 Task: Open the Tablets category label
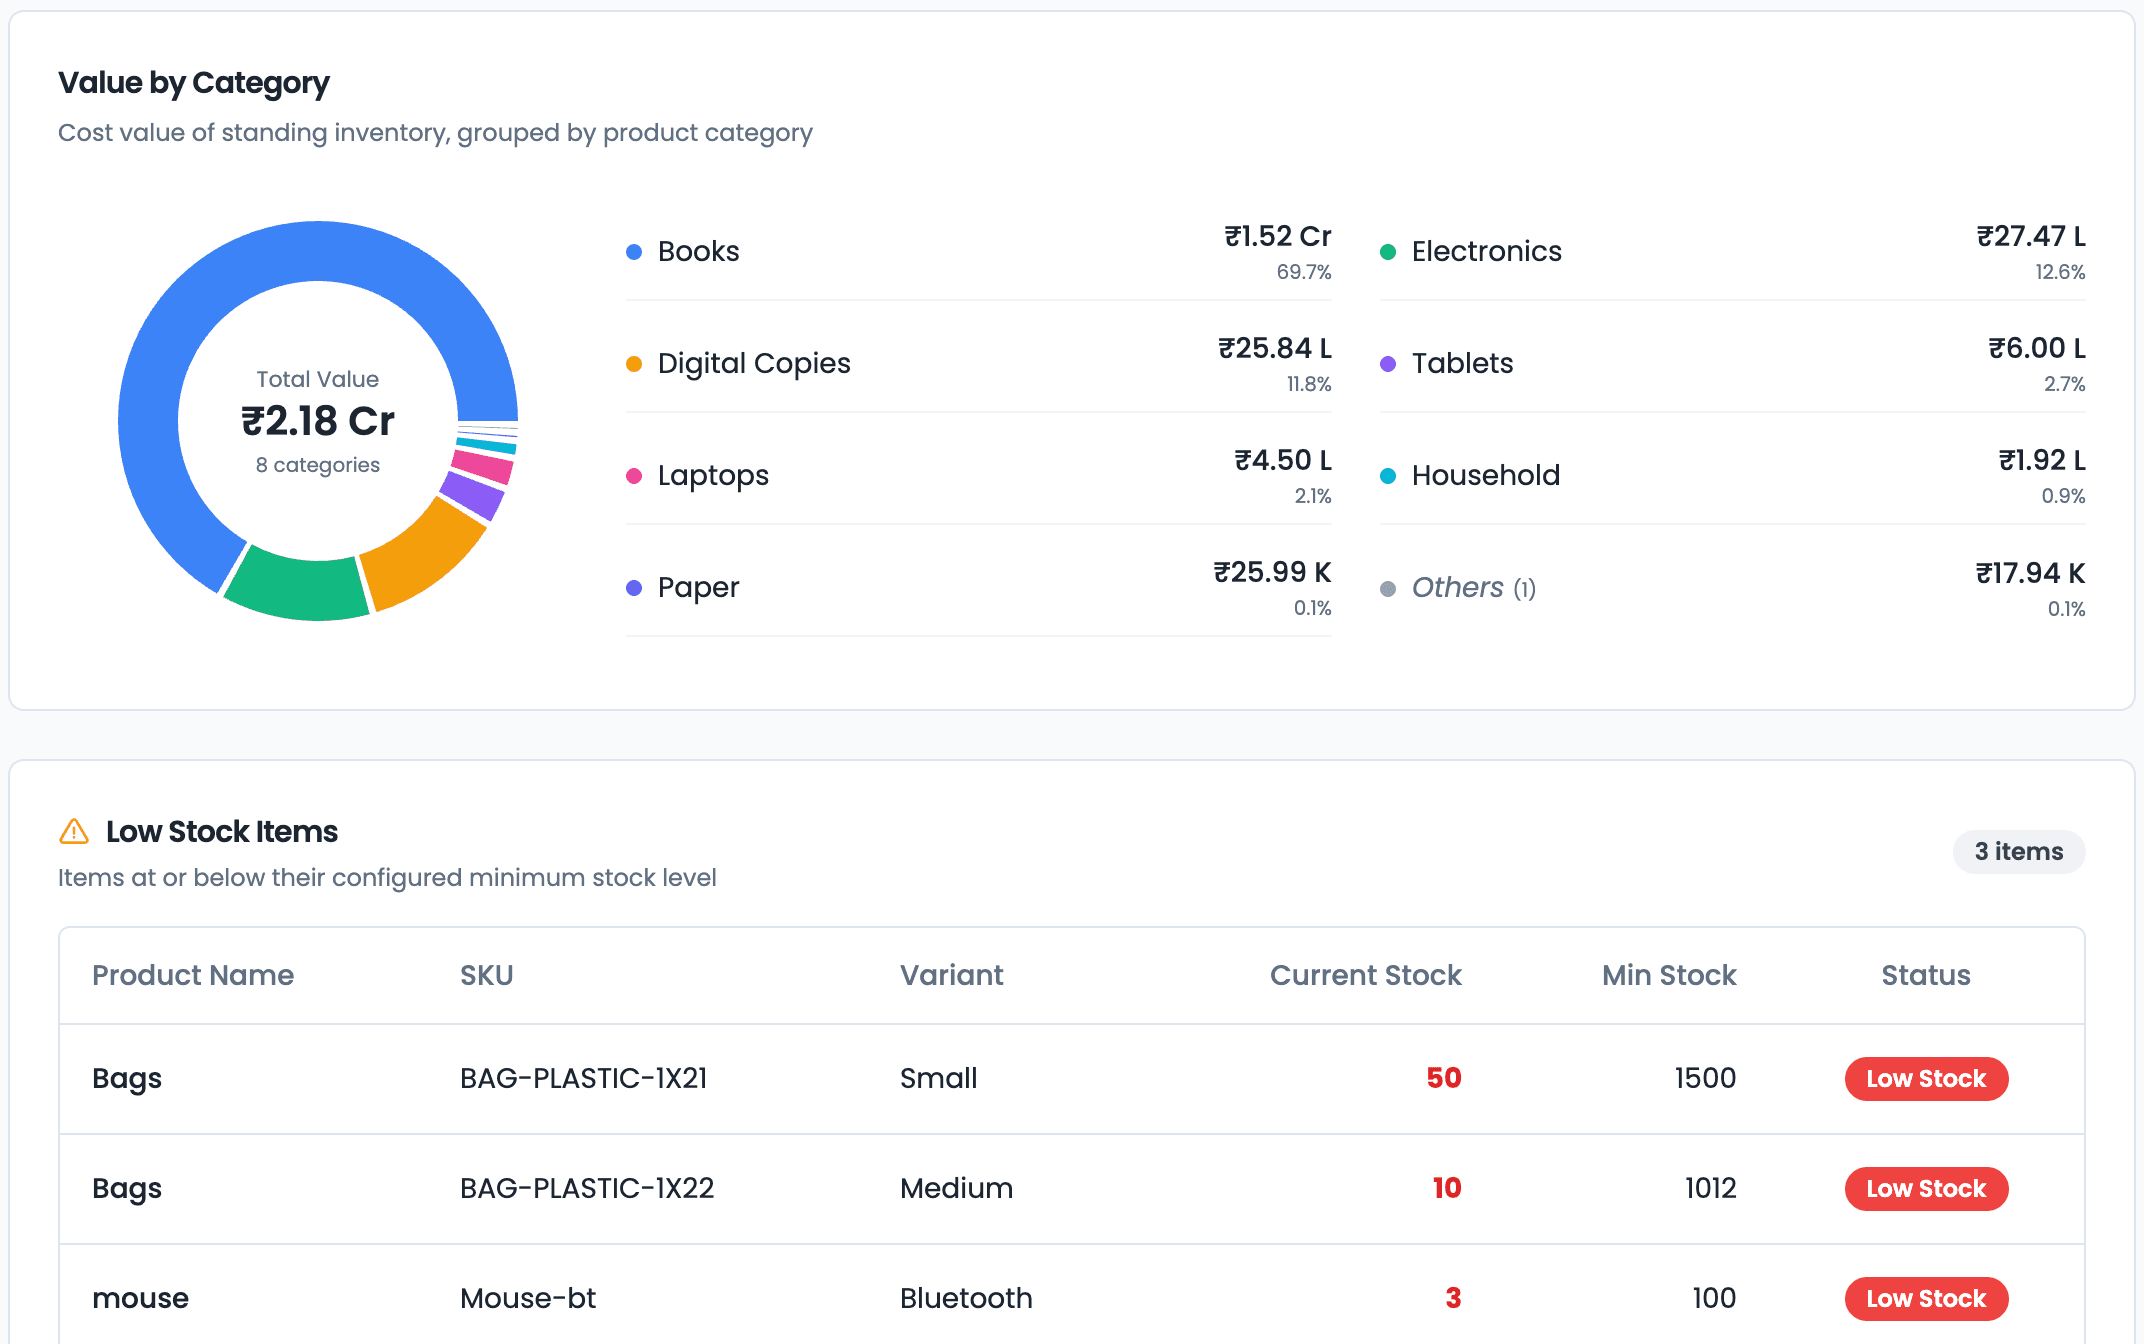[1462, 364]
